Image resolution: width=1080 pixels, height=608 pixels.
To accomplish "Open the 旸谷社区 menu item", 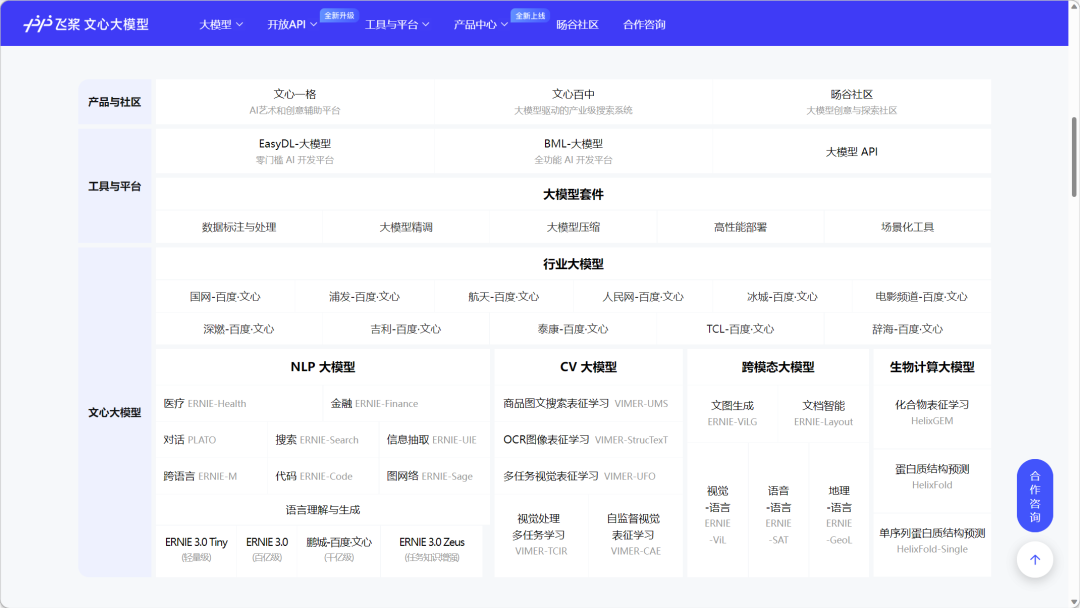I will (578, 24).
